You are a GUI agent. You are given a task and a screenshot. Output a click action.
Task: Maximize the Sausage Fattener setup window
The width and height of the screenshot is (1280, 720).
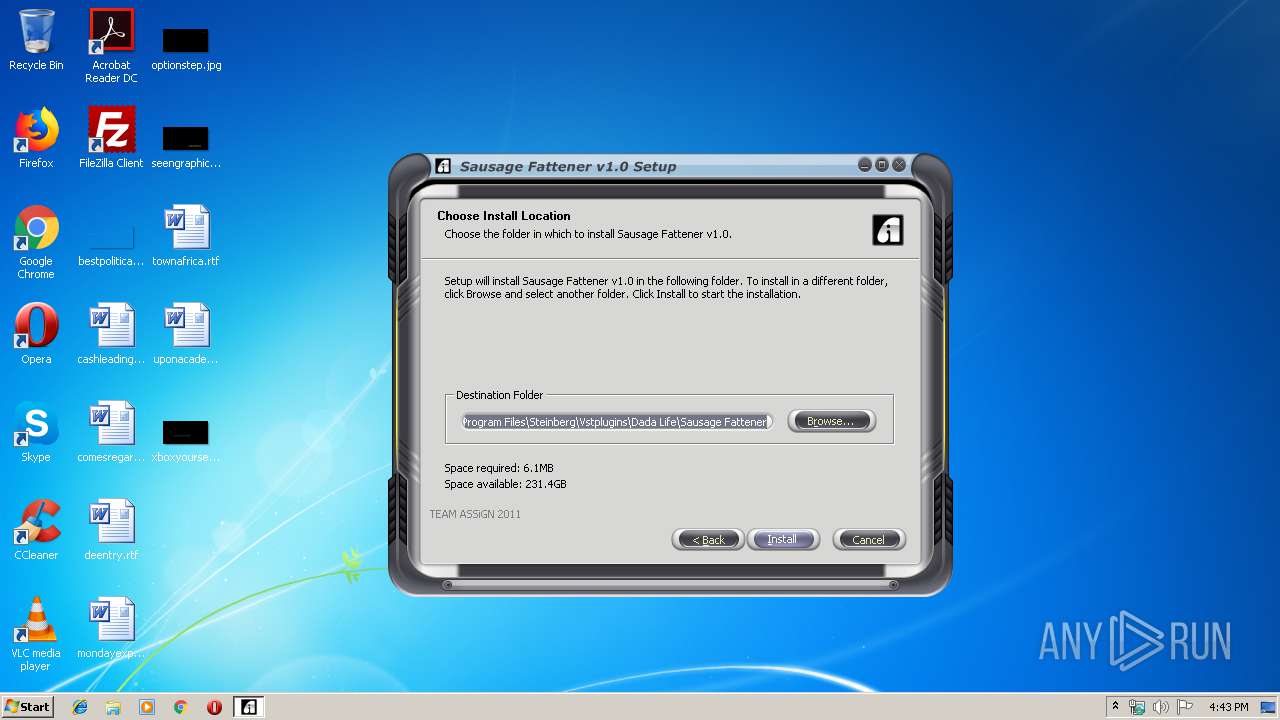coord(882,165)
